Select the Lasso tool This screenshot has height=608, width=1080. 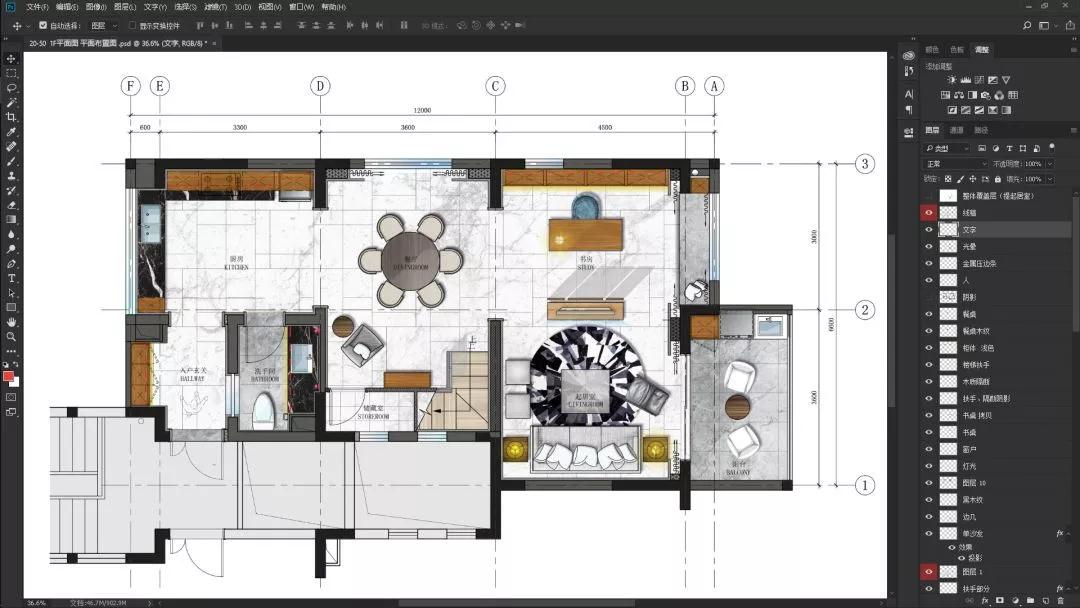click(11, 88)
